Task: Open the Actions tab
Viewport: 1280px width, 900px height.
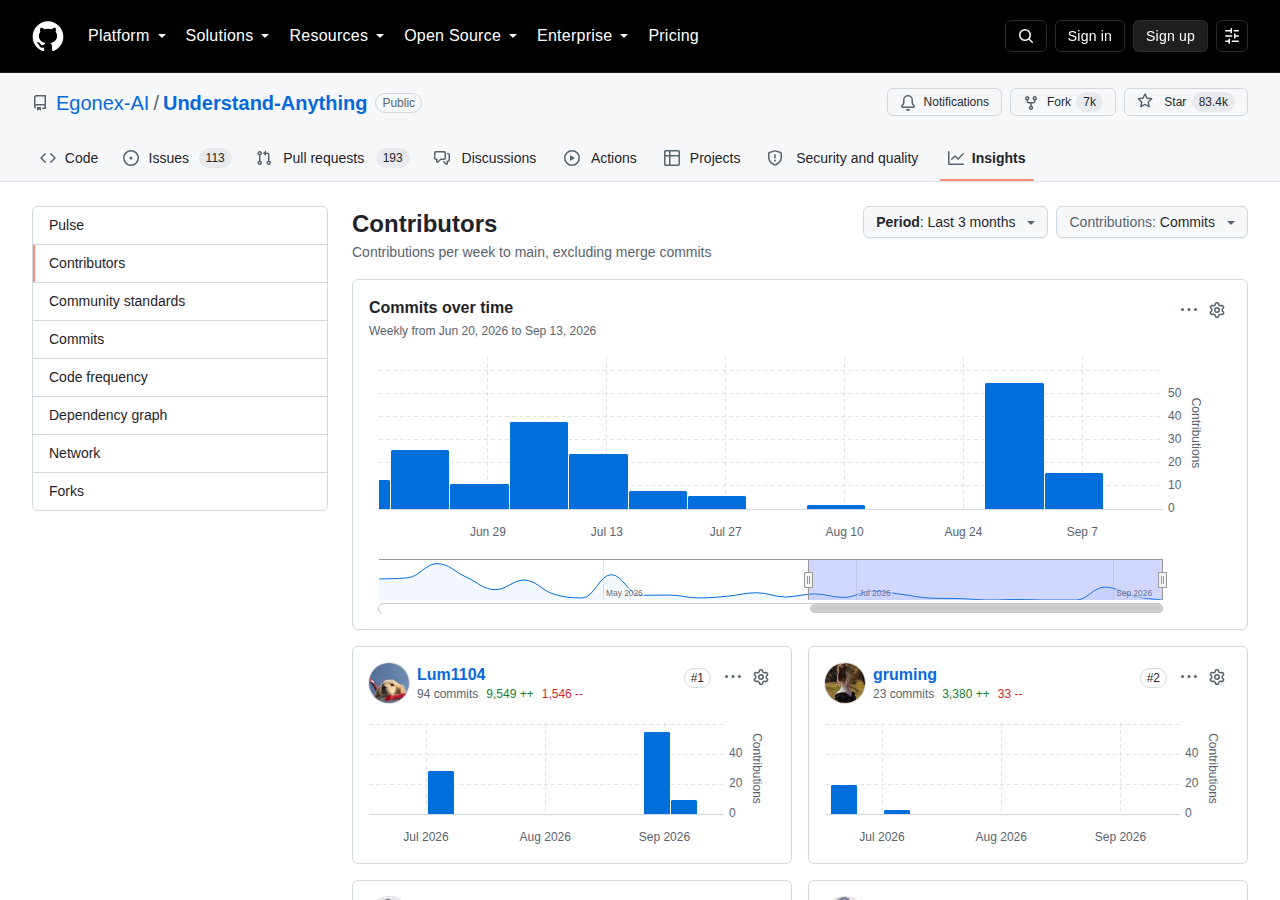Action: (x=600, y=158)
